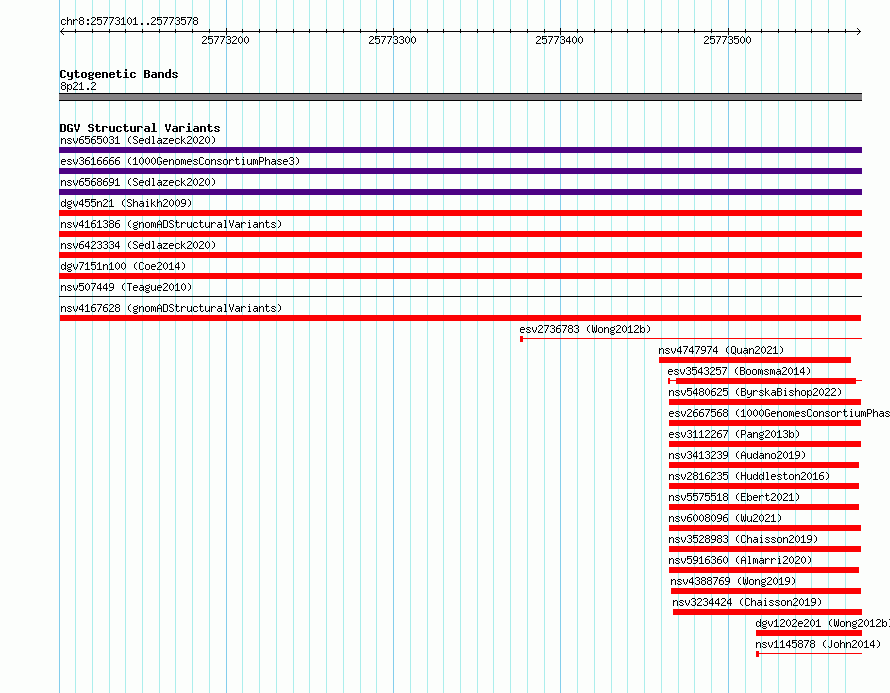Click the left arrow end of ruler

pos(62,32)
